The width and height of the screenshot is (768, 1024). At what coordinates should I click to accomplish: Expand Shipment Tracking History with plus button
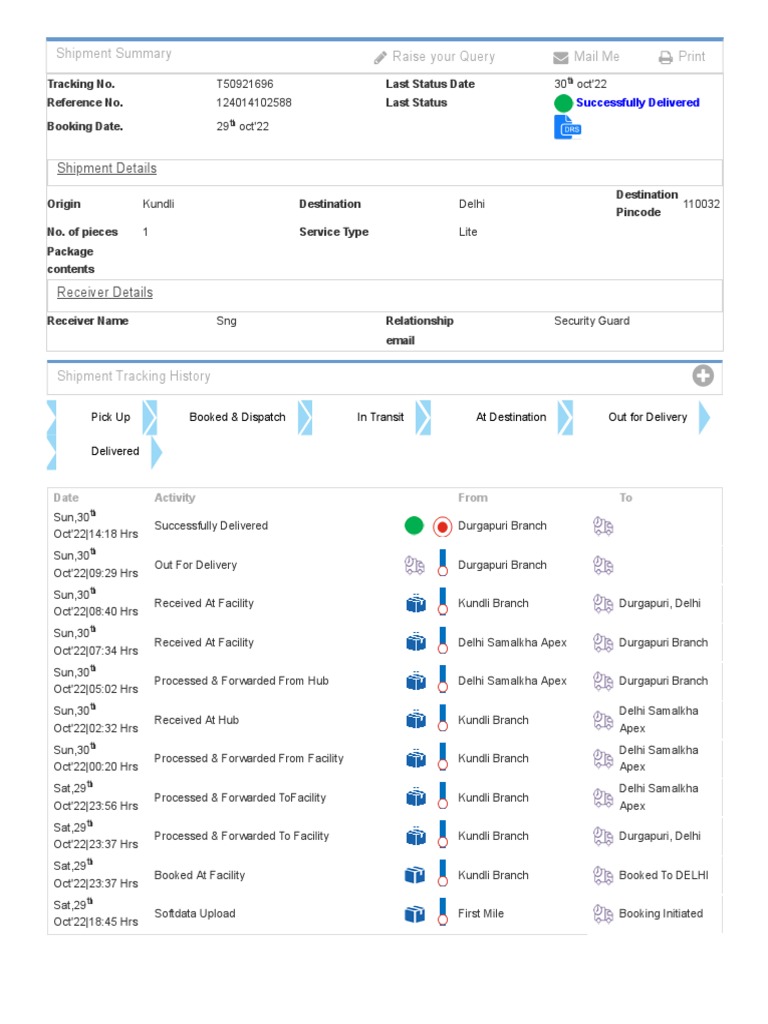pyautogui.click(x=703, y=376)
